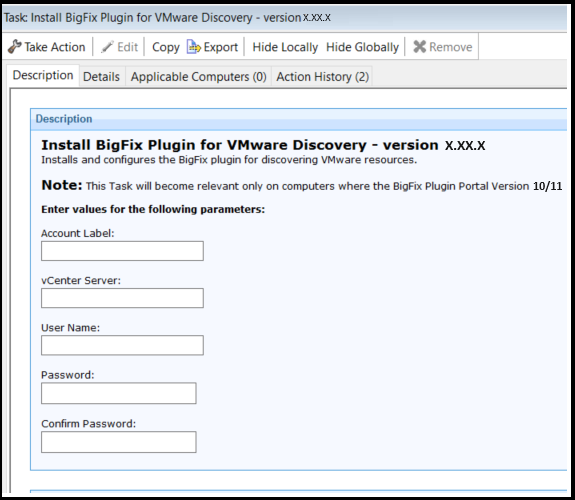Click the Export button label
575x500 pixels.
[x=220, y=47]
